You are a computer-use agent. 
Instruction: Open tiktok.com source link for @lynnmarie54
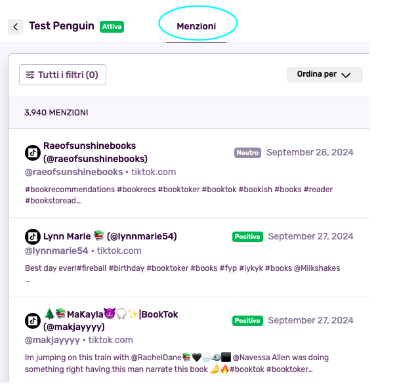coord(119,251)
